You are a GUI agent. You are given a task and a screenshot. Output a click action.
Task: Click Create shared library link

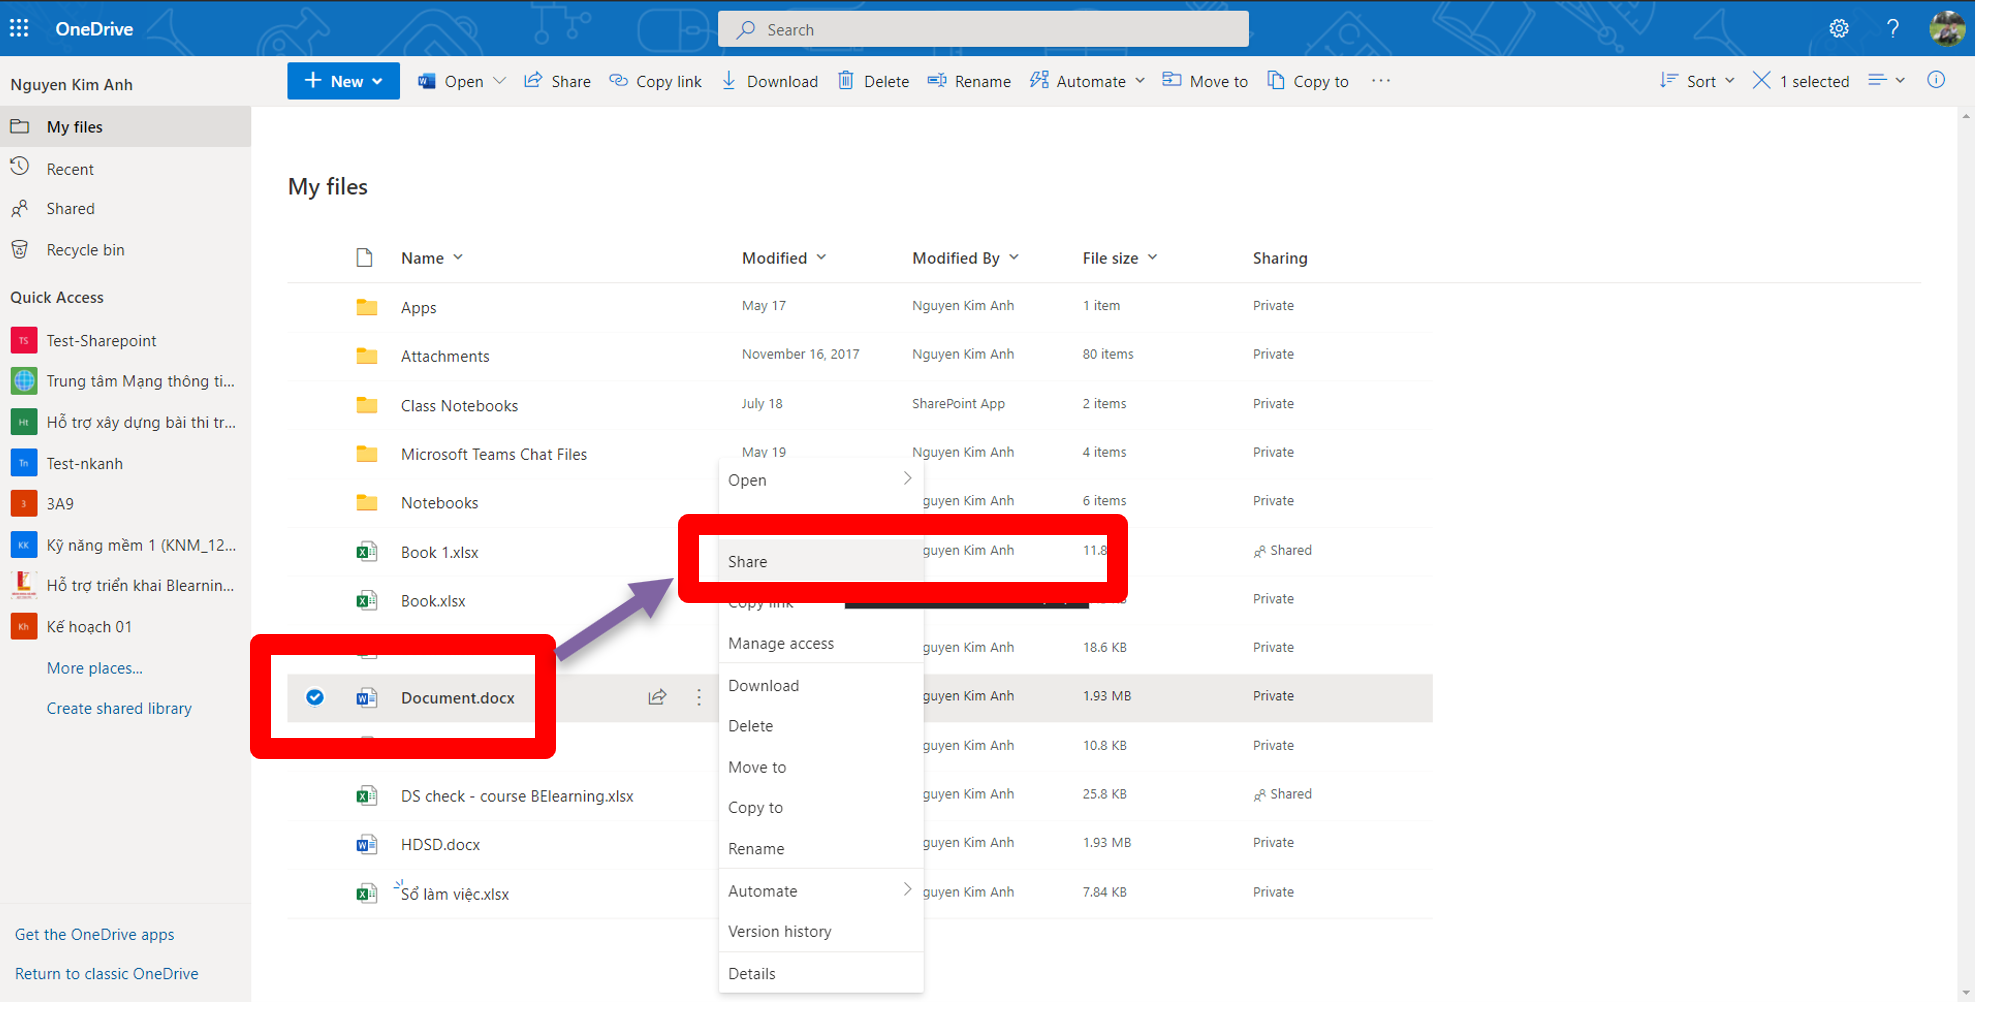(119, 708)
